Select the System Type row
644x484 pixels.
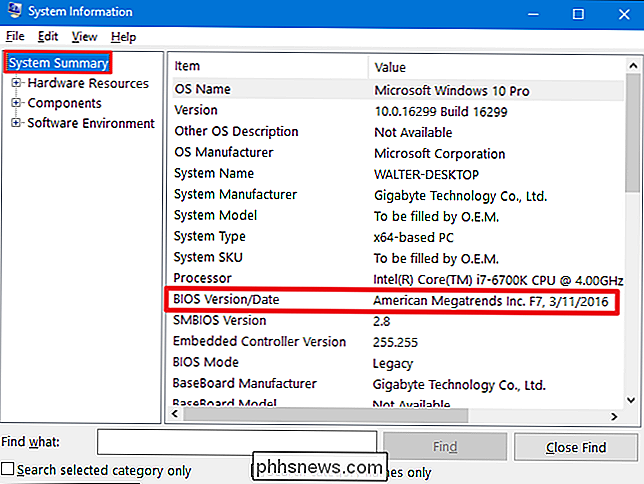tap(398, 237)
